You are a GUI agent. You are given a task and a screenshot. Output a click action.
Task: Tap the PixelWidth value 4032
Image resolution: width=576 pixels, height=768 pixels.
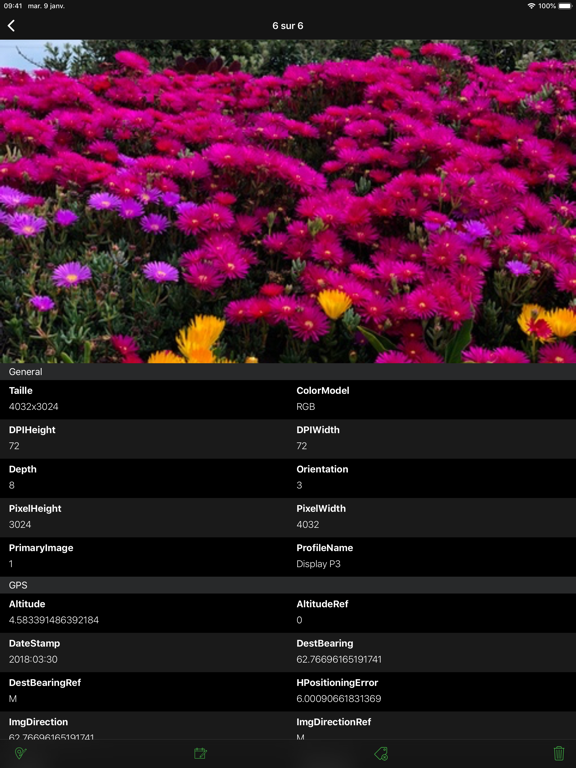(x=308, y=525)
